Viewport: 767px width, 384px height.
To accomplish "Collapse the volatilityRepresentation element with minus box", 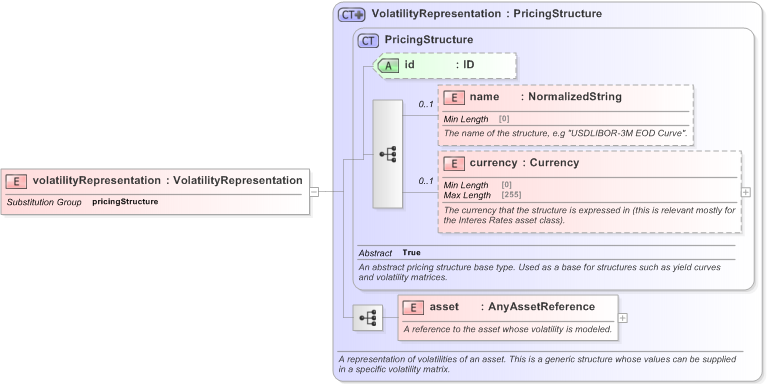I will [x=314, y=192].
